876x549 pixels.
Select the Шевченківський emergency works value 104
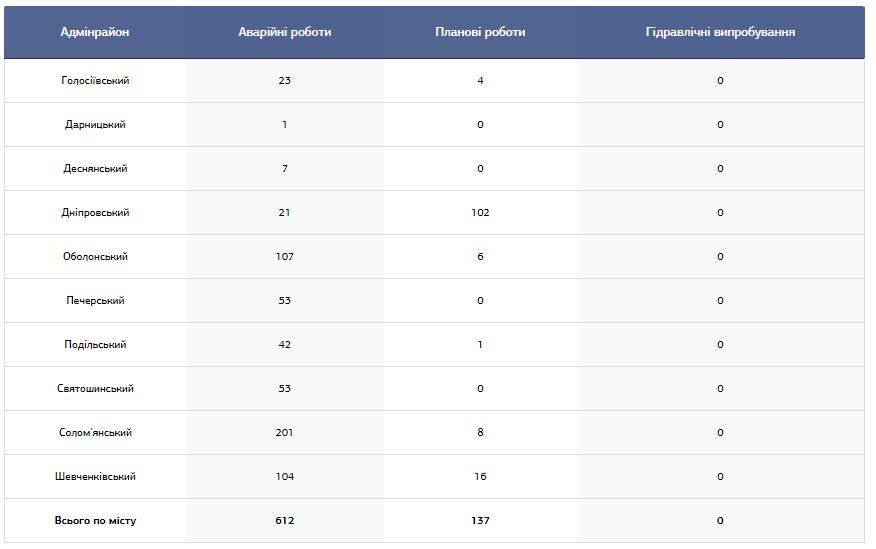(285, 476)
